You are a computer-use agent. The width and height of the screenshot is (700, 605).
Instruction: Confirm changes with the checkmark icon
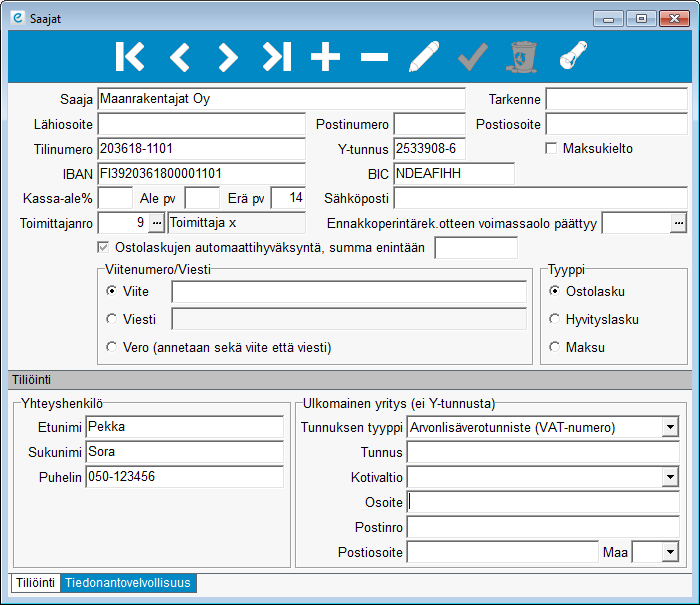473,57
